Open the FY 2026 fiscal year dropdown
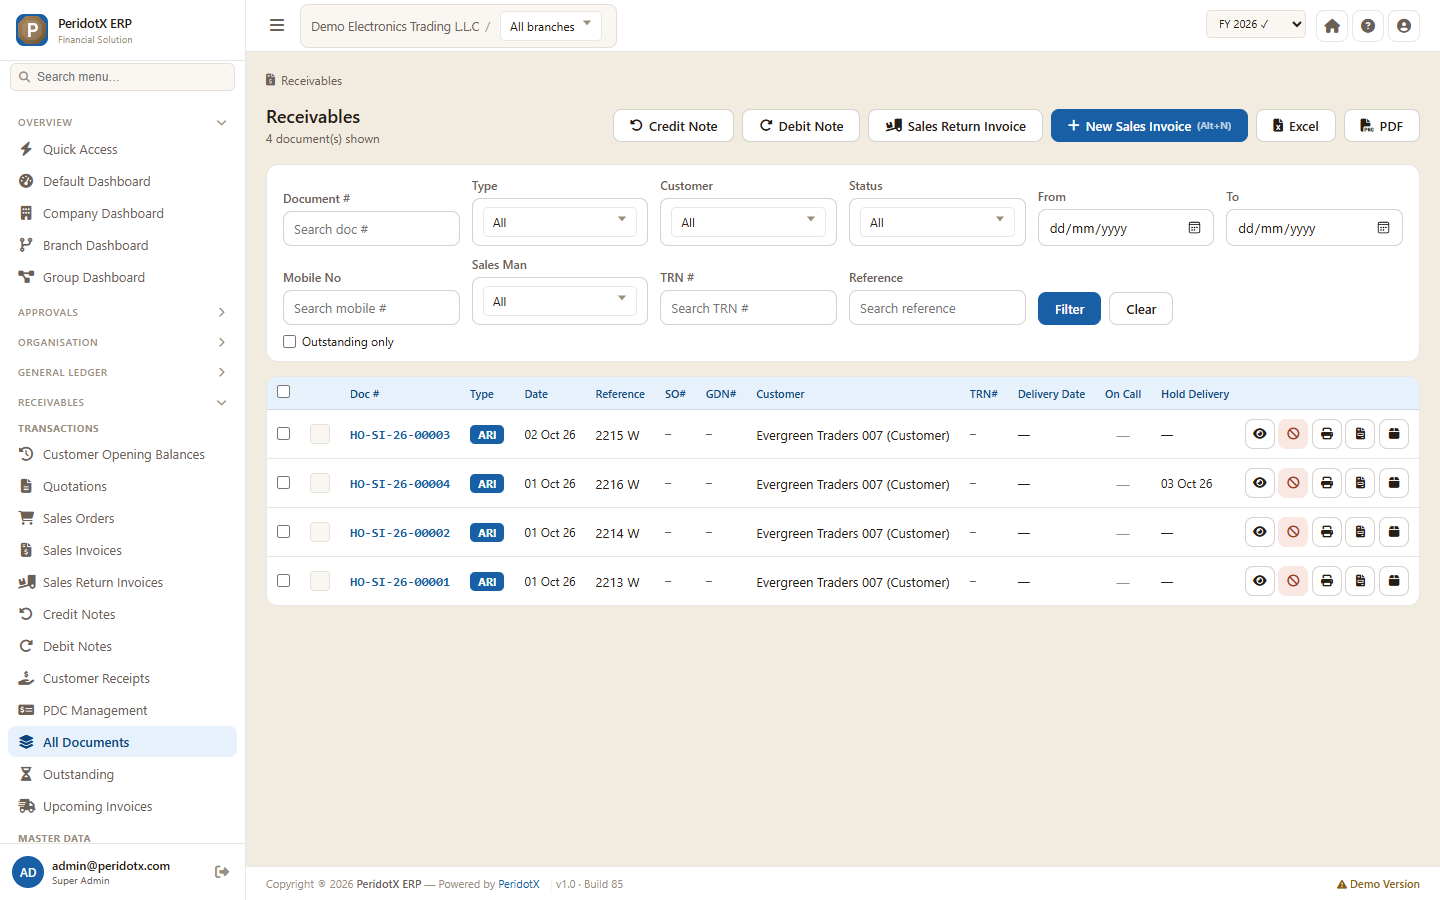Viewport: 1440px width, 900px height. click(x=1256, y=24)
